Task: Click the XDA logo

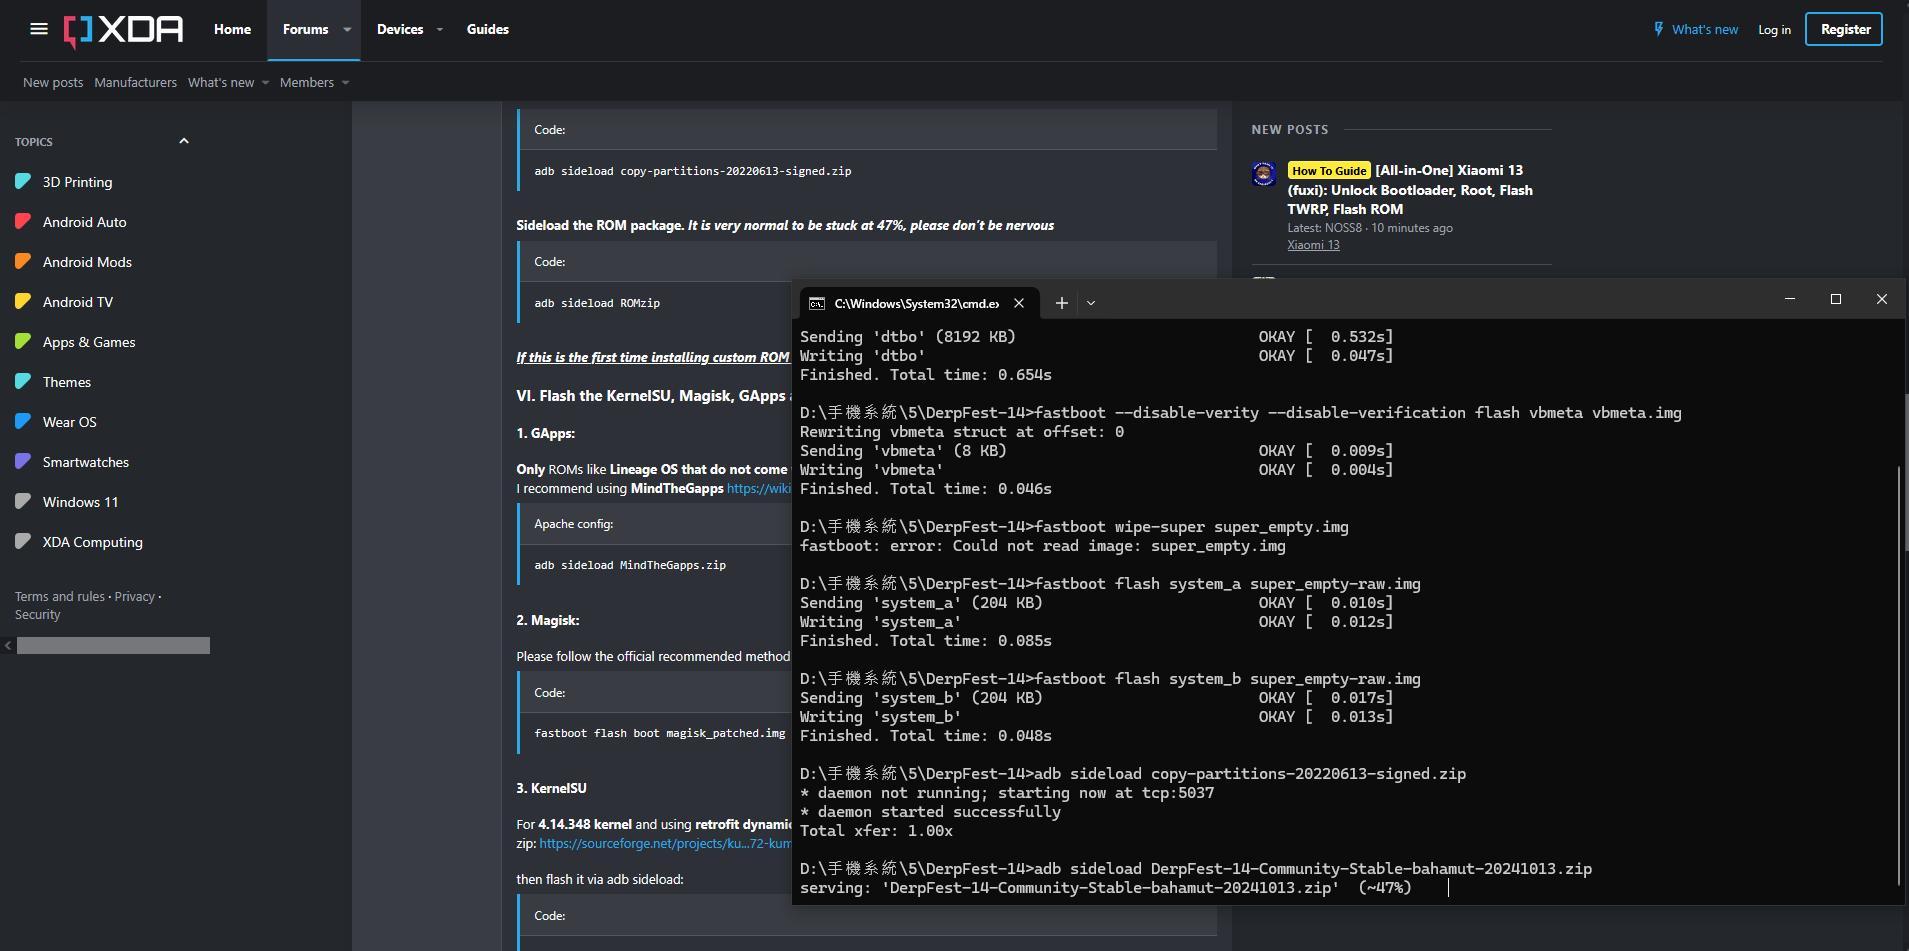Action: (x=124, y=31)
